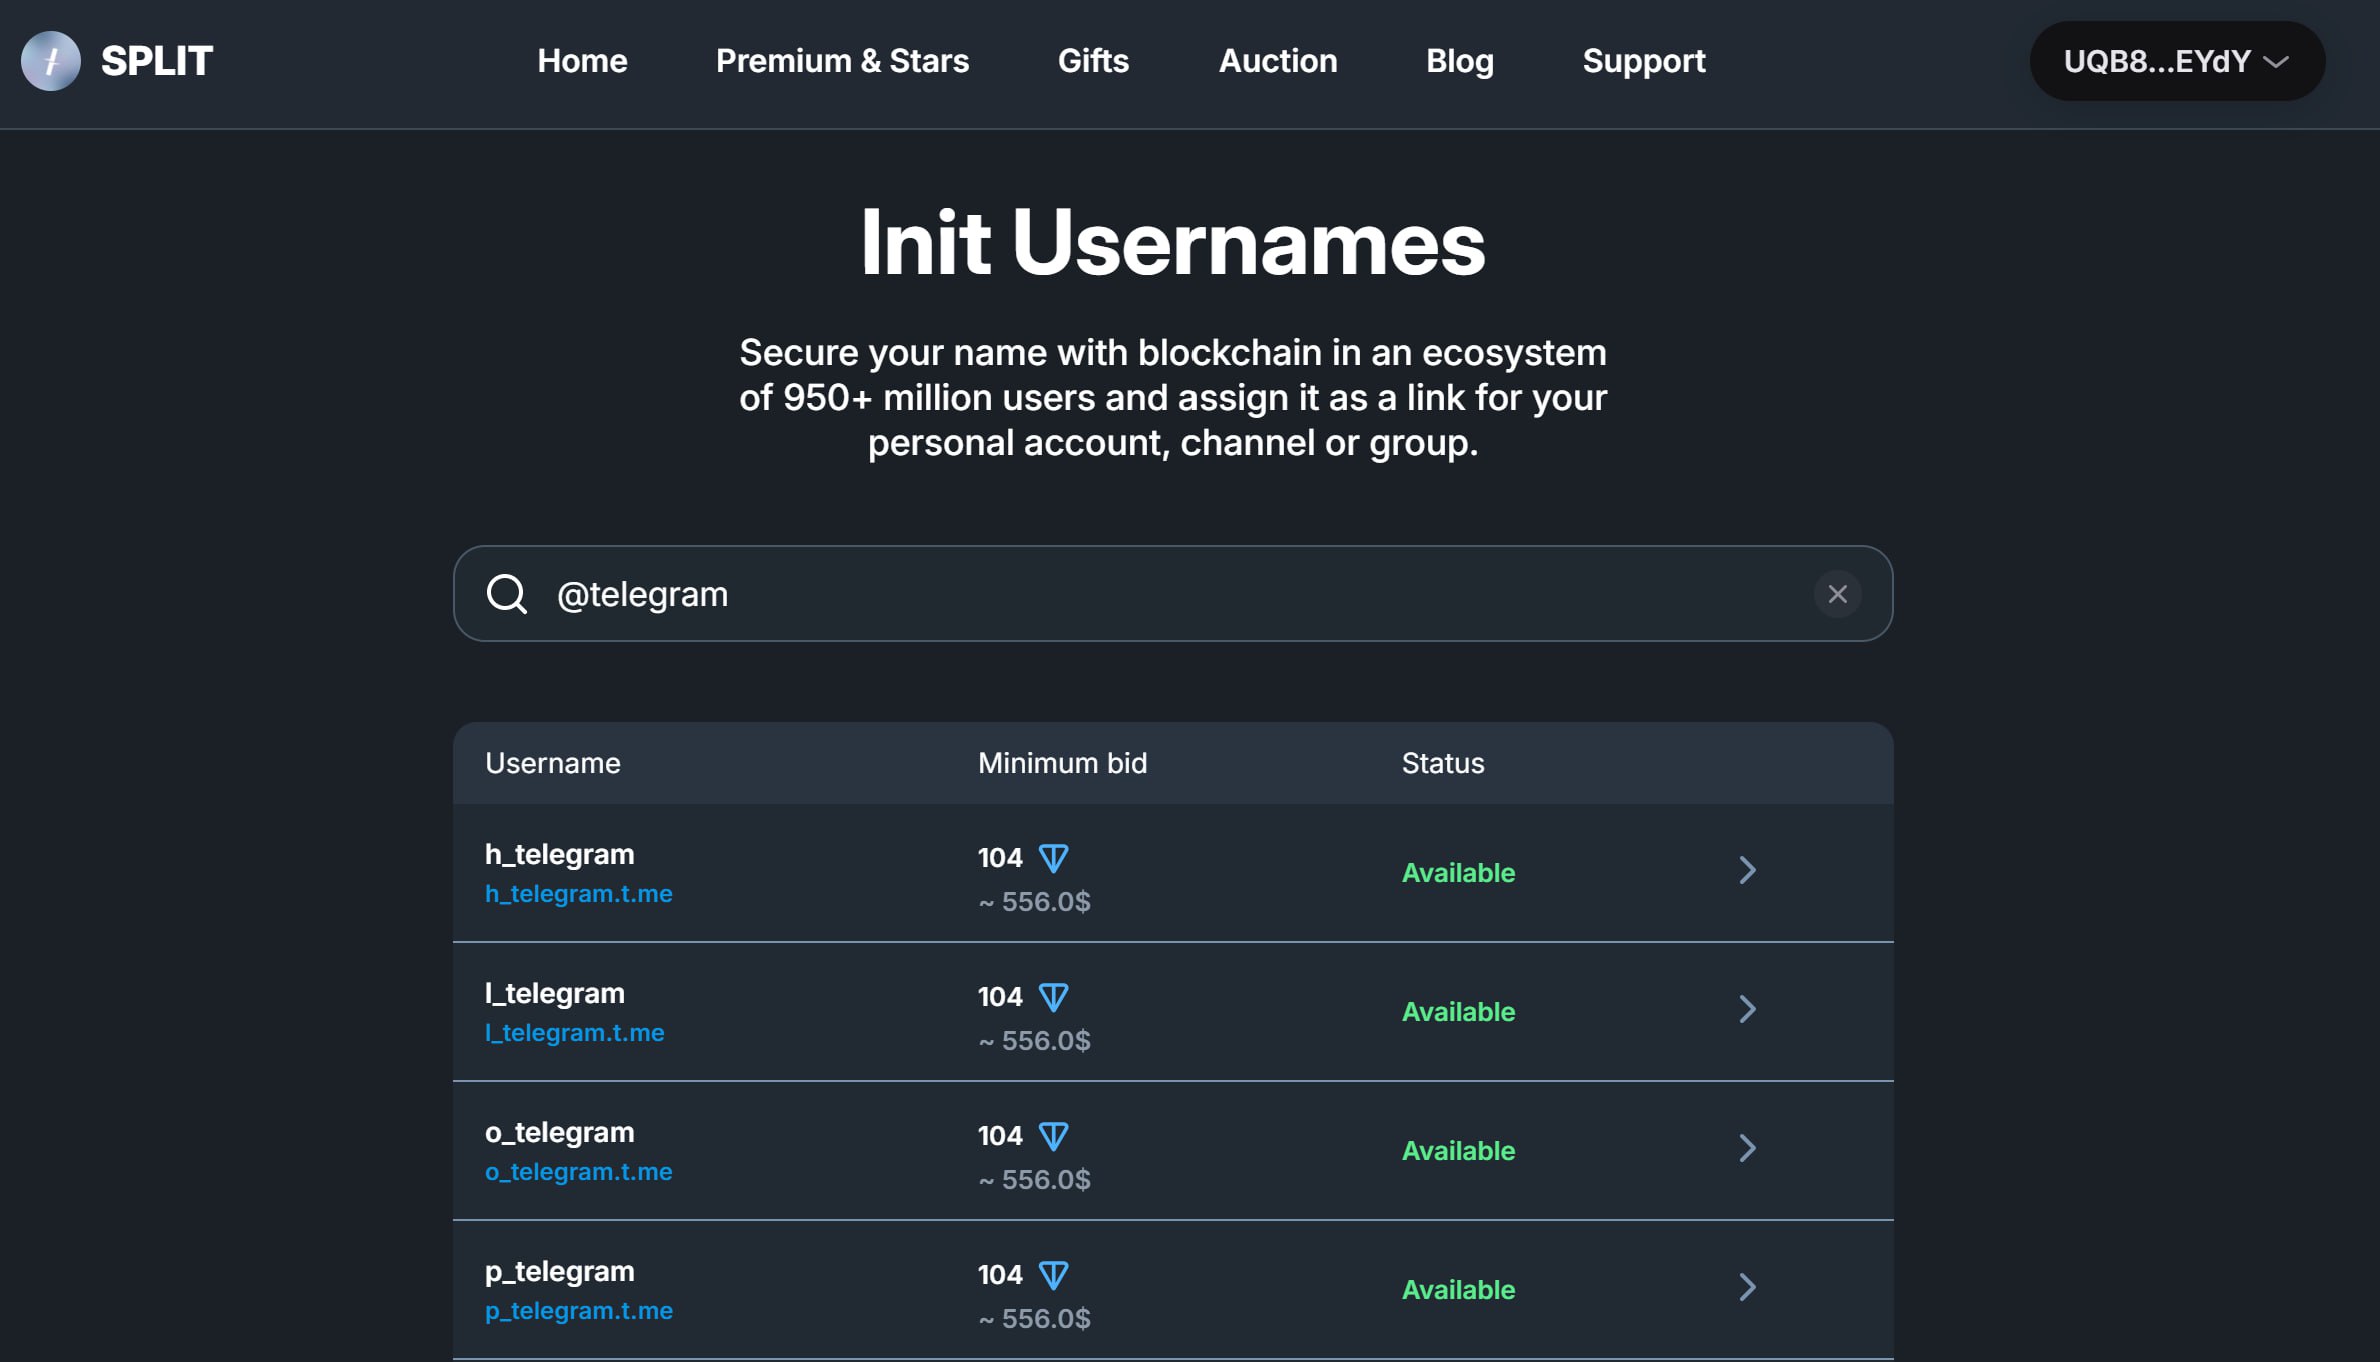The image size is (2380, 1362).
Task: Open the p_telegram.t.me link
Action: click(x=578, y=1310)
